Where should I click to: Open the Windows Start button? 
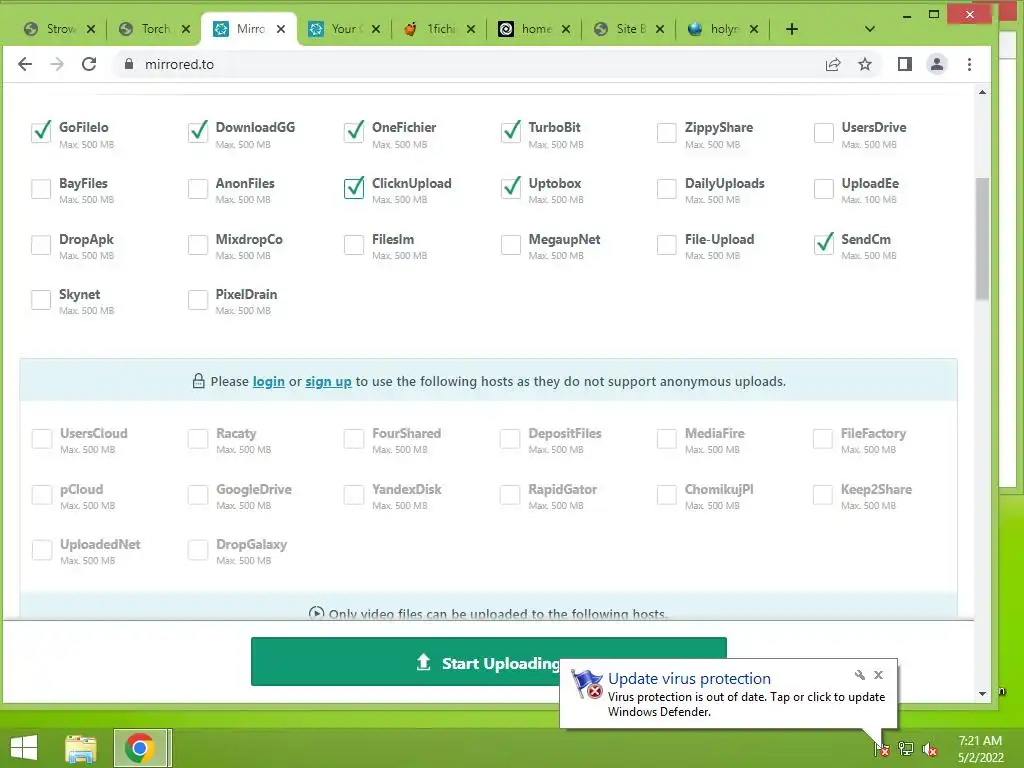(24, 748)
